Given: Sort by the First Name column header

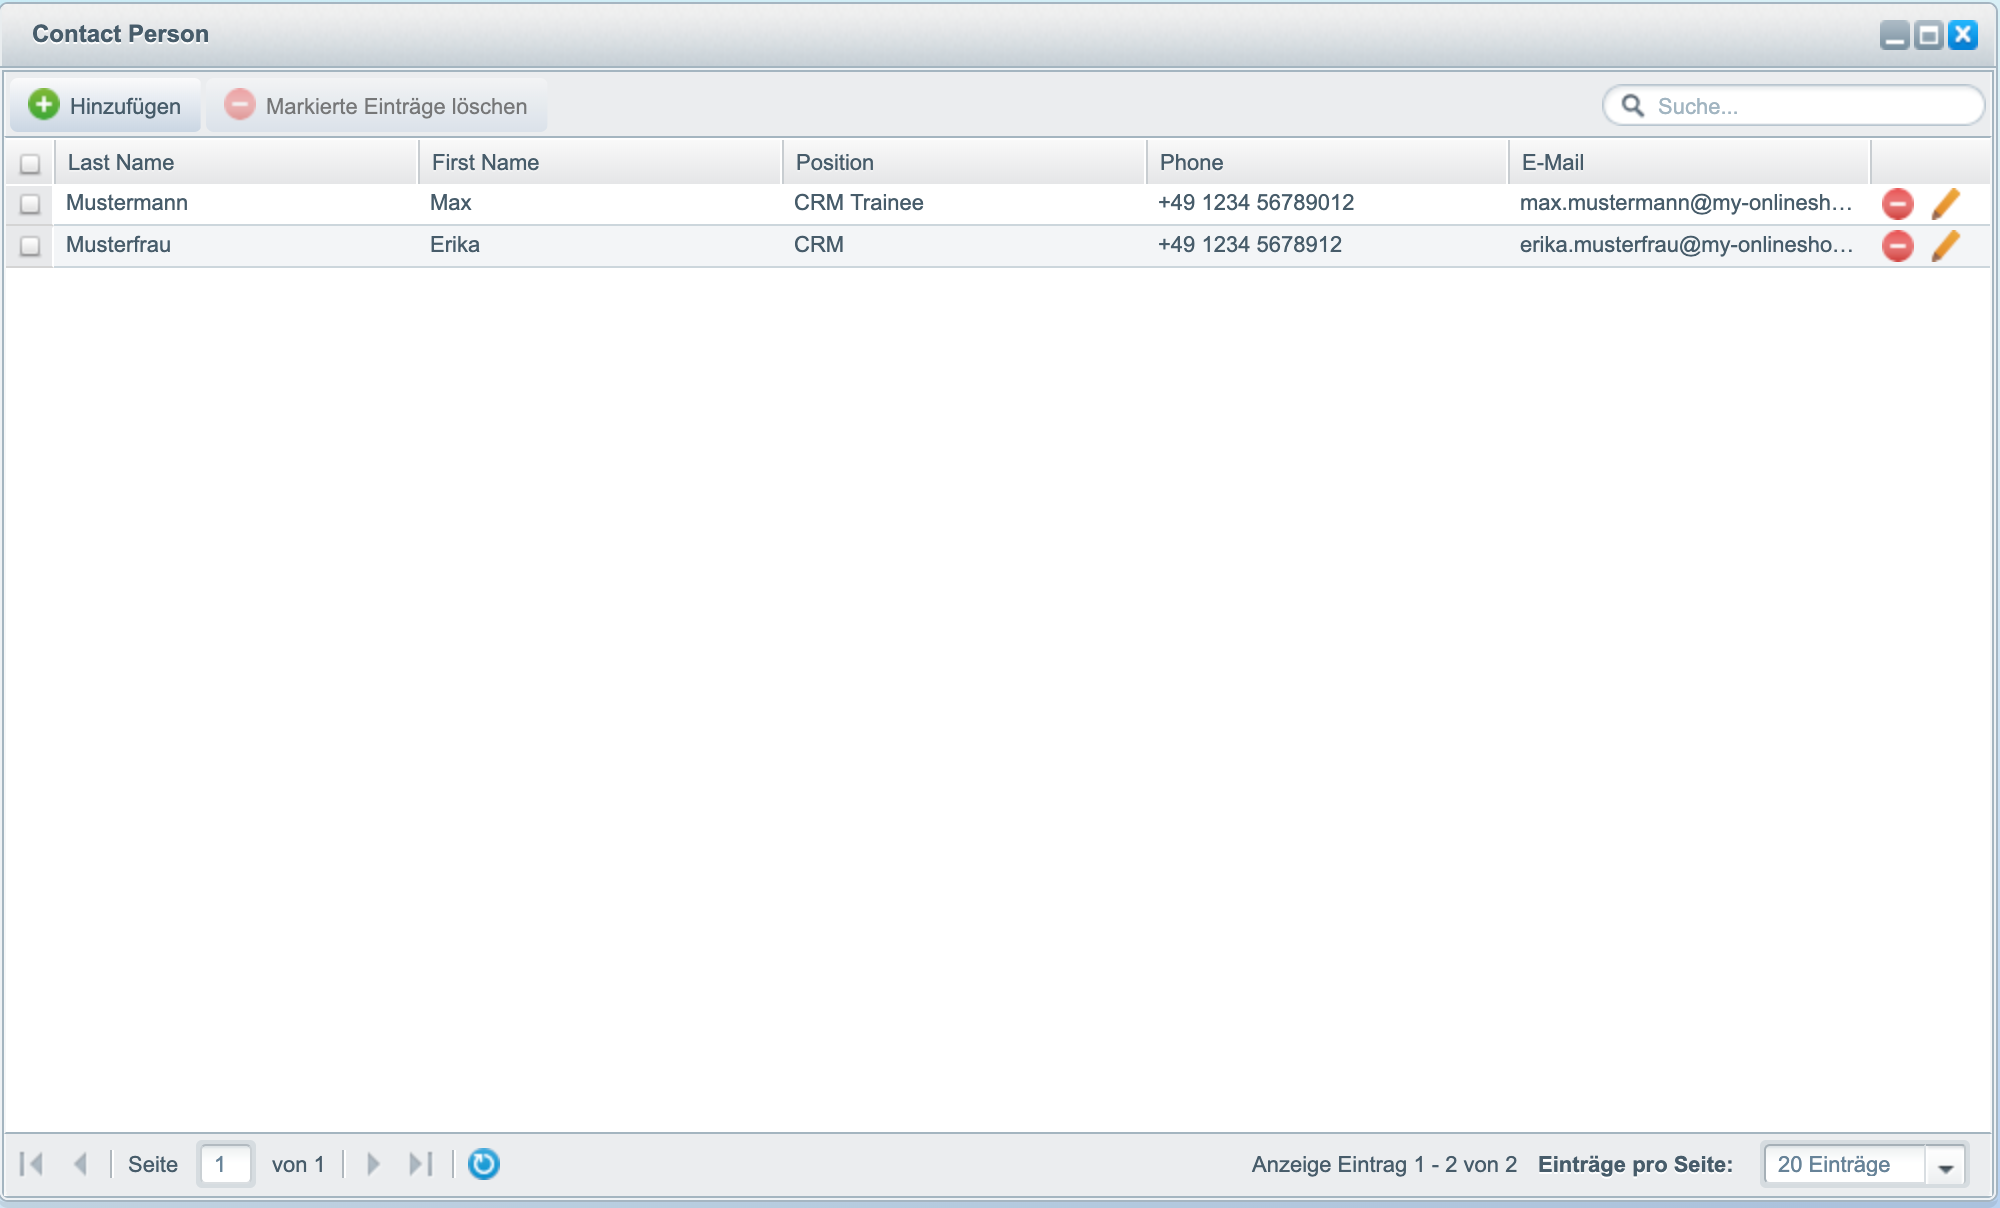Looking at the screenshot, I should [x=600, y=162].
